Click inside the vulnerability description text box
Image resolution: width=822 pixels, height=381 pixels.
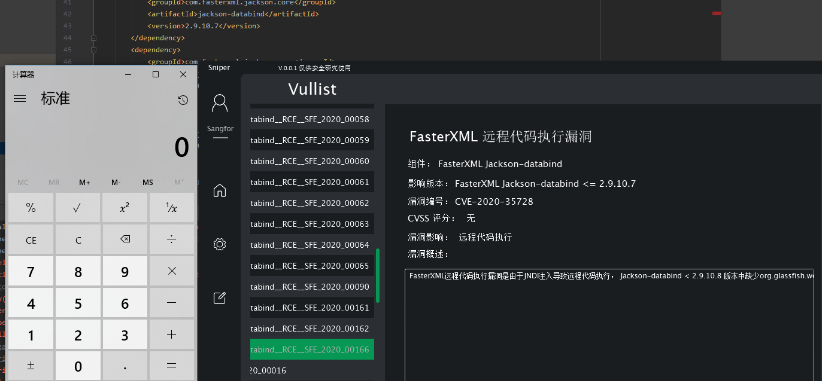tap(609, 325)
